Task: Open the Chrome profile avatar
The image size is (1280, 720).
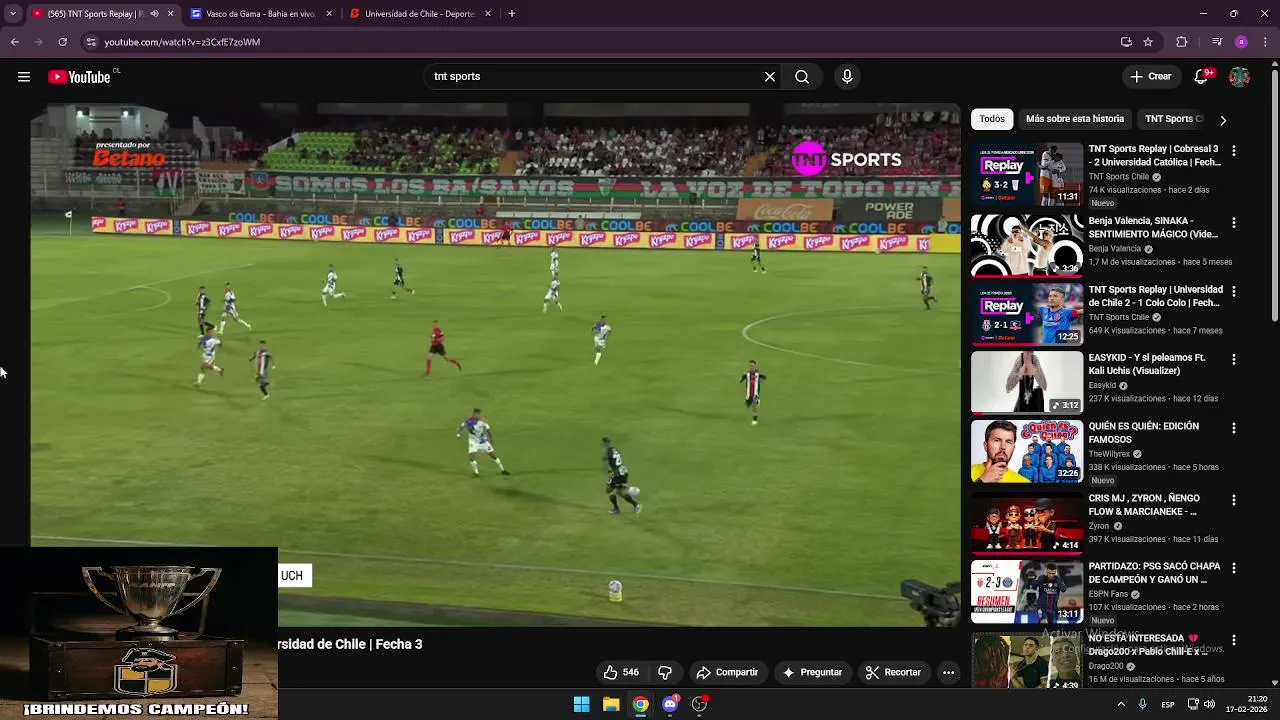Action: [x=1241, y=42]
